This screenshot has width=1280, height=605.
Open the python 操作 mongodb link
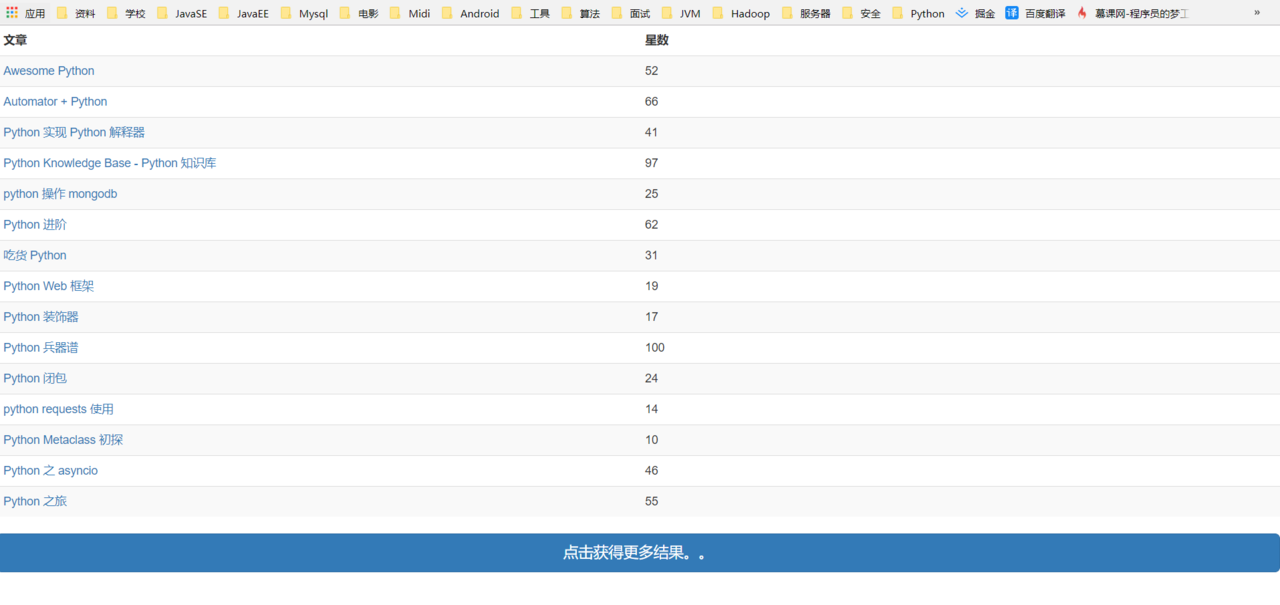click(60, 194)
